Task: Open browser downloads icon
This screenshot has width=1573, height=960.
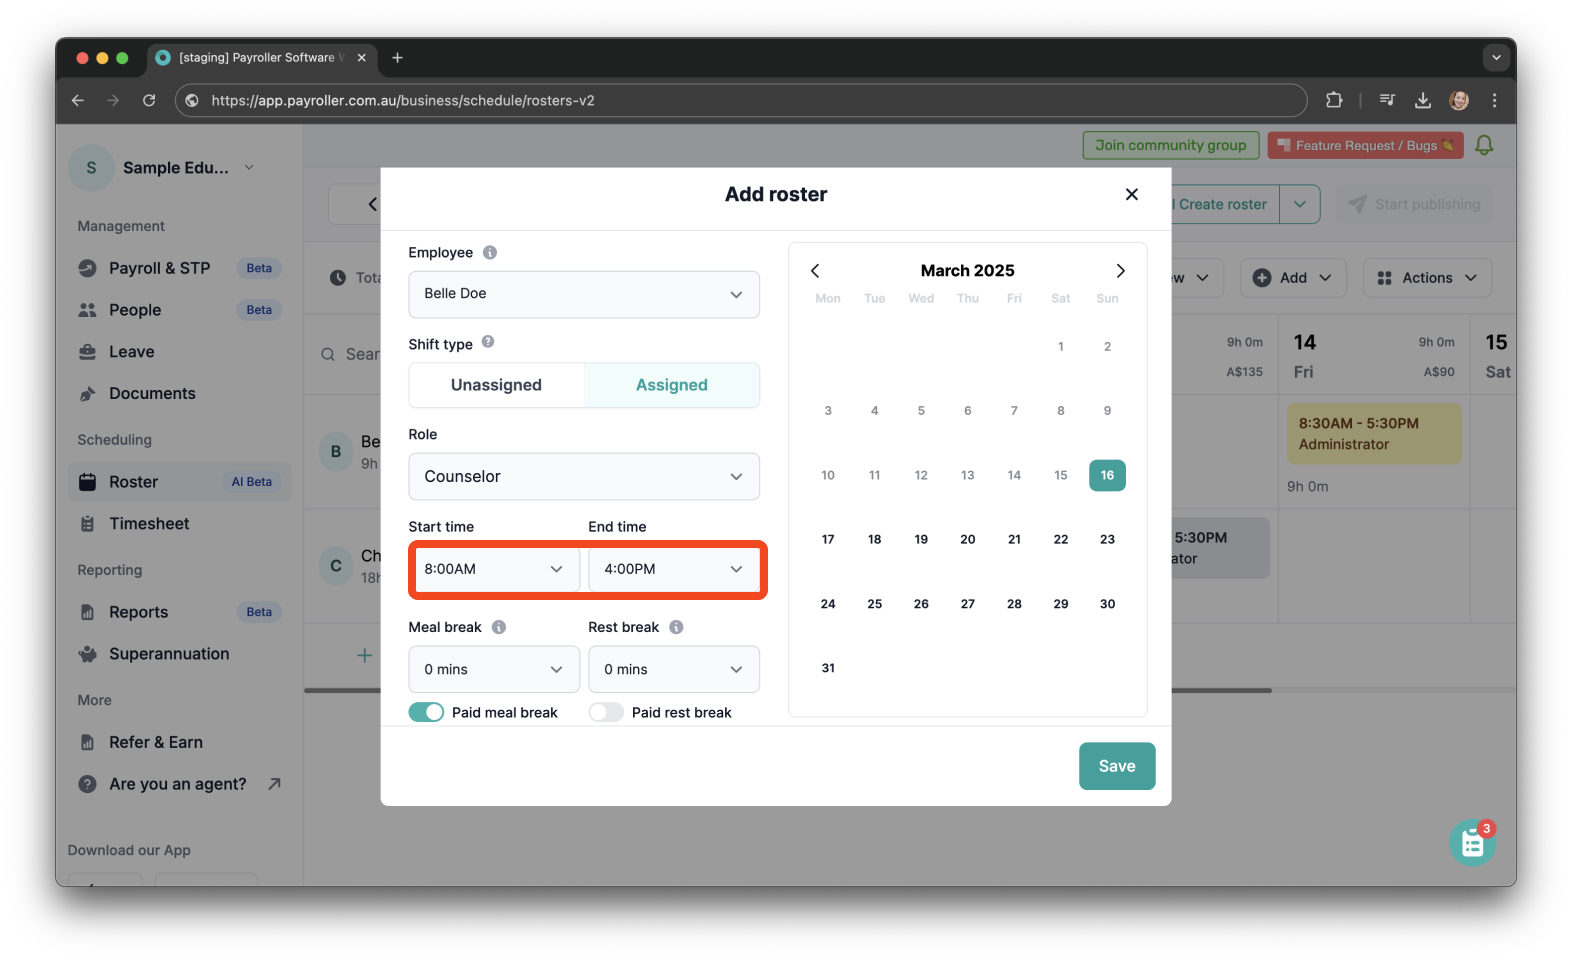Action: click(x=1423, y=100)
